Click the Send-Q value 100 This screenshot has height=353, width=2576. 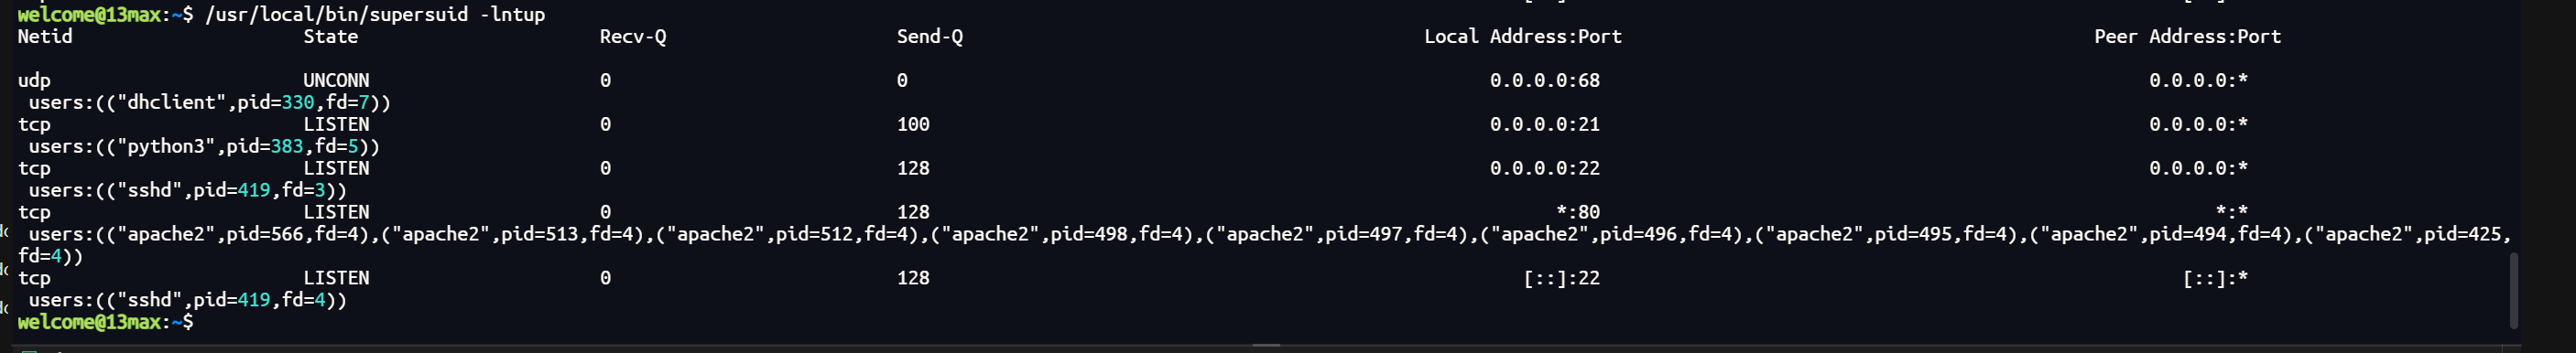pyautogui.click(x=913, y=124)
